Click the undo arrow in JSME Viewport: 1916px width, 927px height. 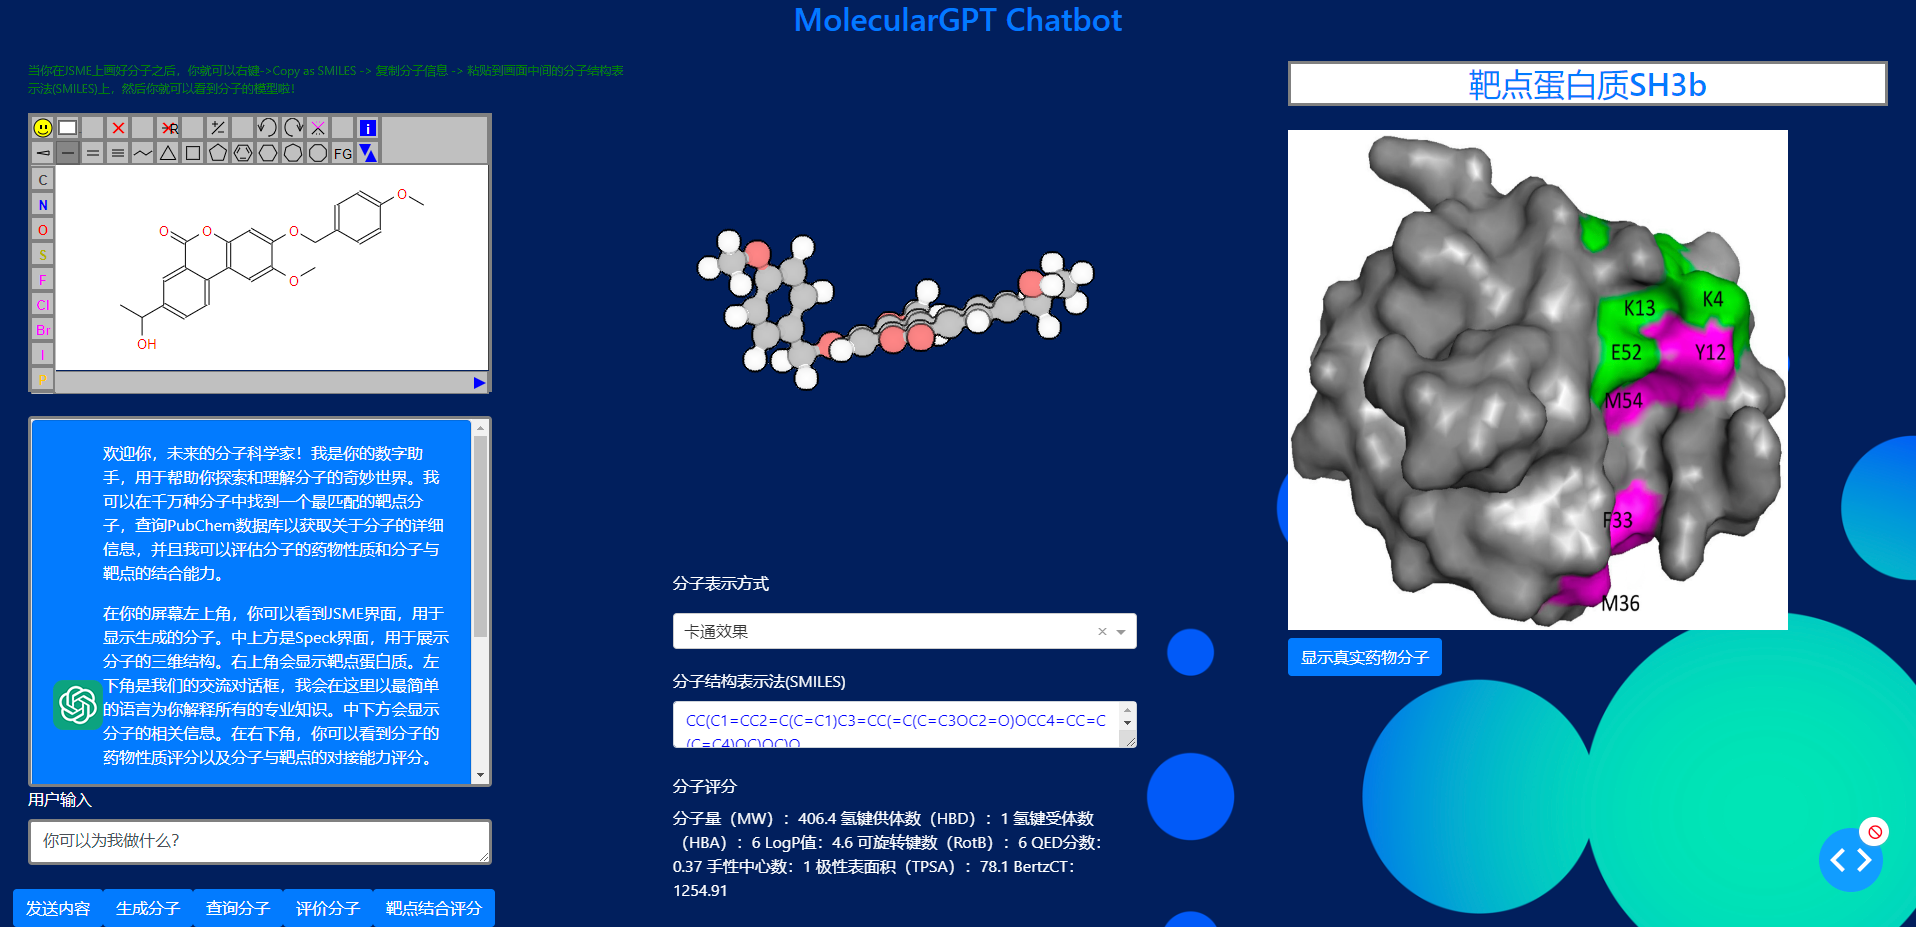[x=267, y=128]
